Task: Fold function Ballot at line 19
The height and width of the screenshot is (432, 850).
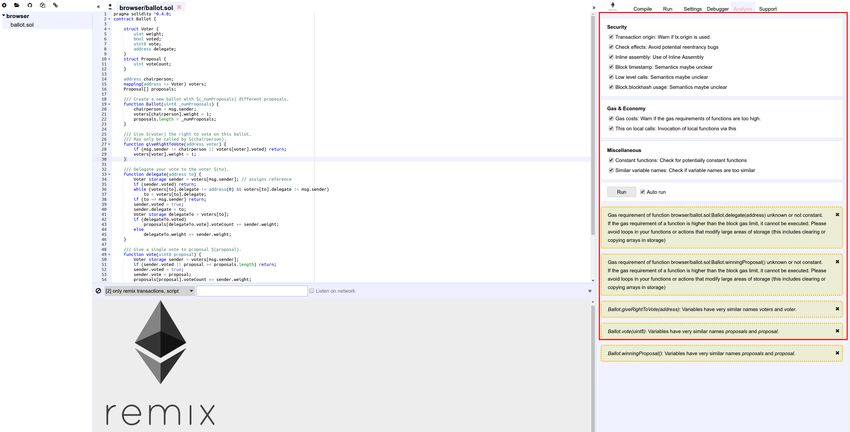Action: pos(109,104)
